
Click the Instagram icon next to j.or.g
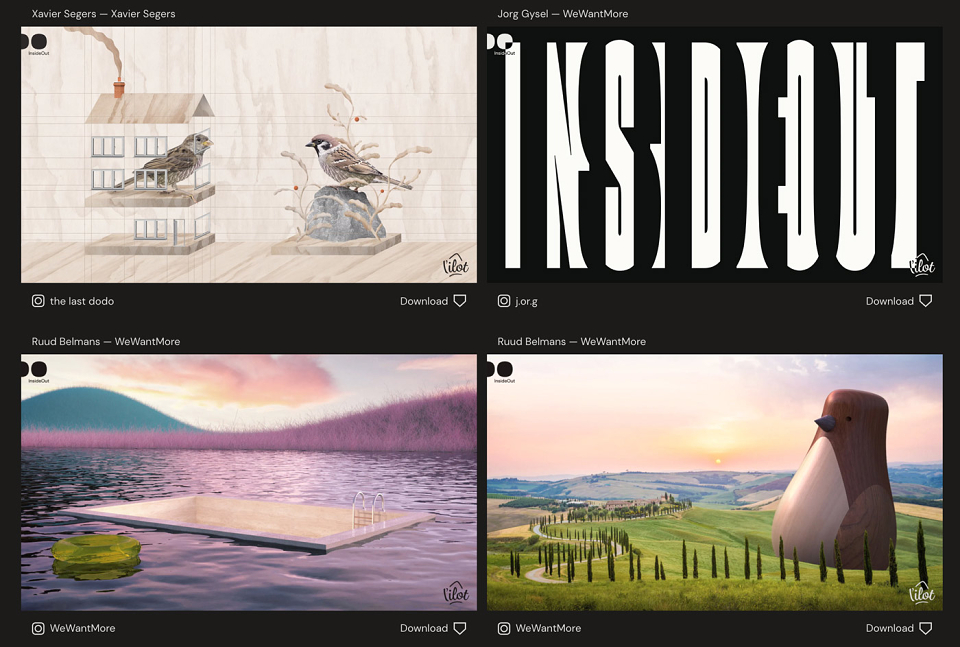pyautogui.click(x=504, y=301)
